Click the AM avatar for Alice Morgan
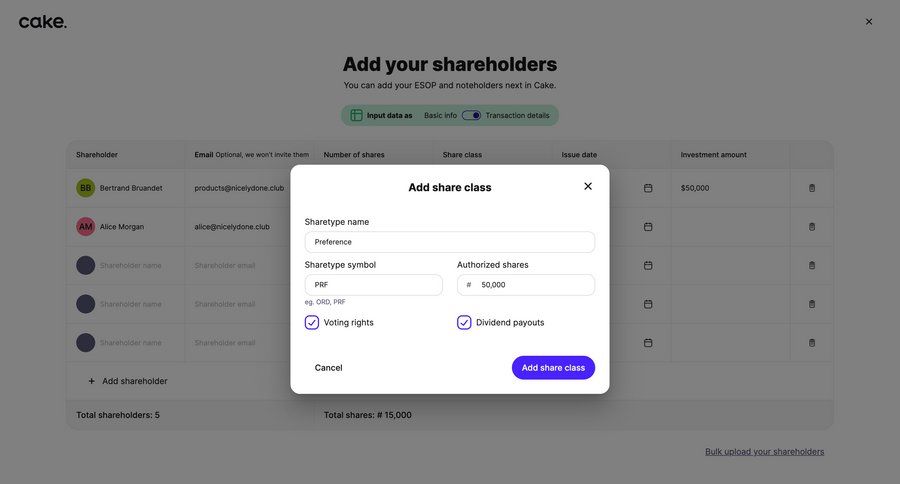The width and height of the screenshot is (900, 484). tap(86, 227)
